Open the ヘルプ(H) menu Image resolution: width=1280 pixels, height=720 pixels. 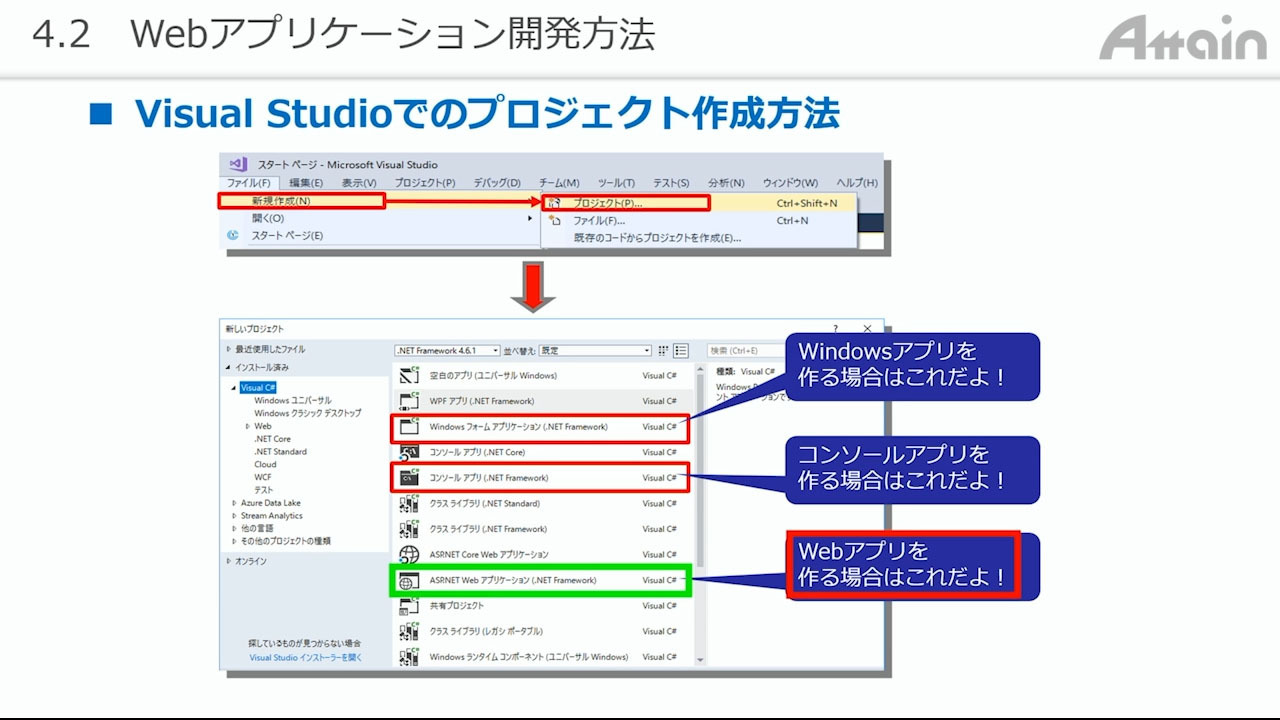coord(857,183)
